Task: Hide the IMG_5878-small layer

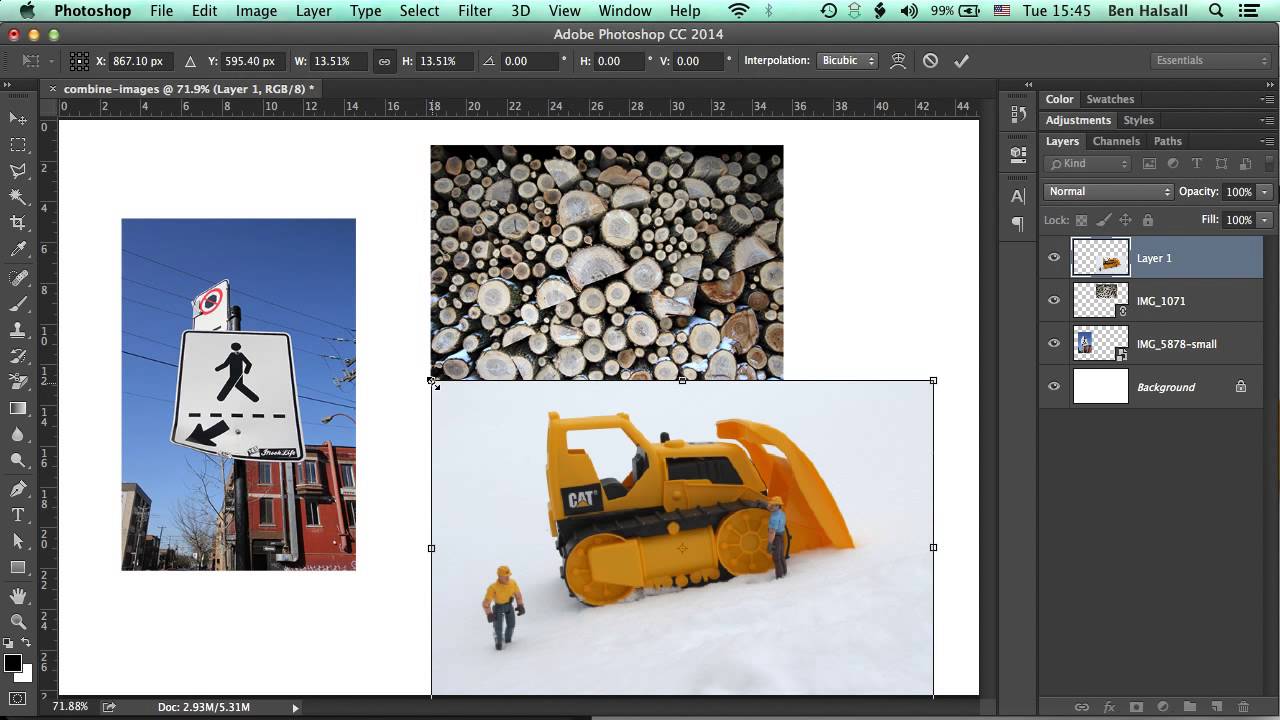Action: [1053, 344]
